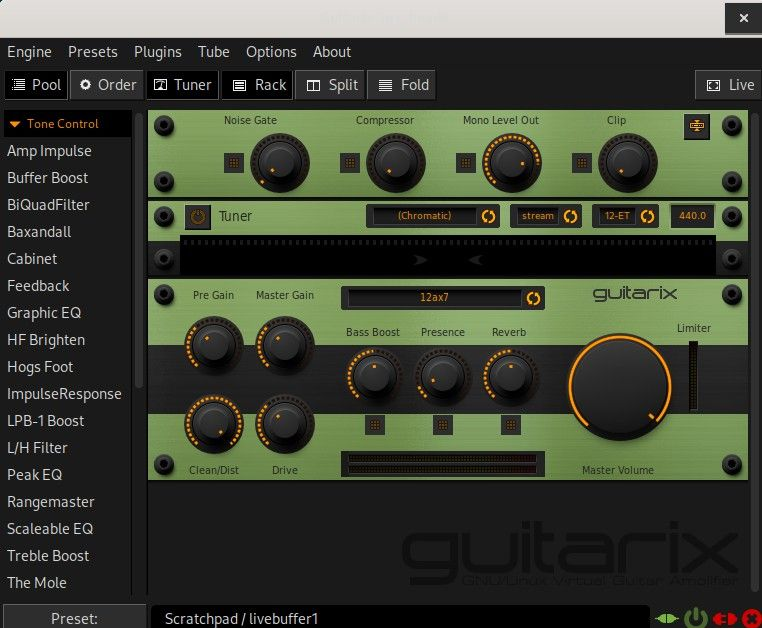Click the red disconnected plug icon
The width and height of the screenshot is (766, 628).
coord(725,619)
